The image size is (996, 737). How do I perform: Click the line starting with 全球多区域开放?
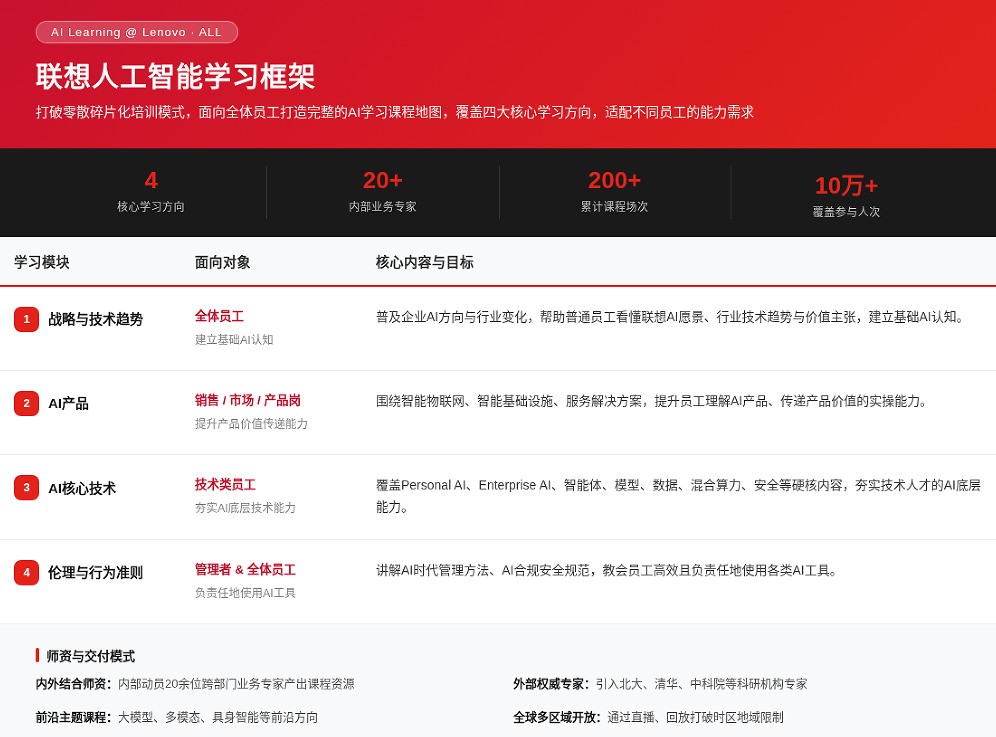pos(648,717)
